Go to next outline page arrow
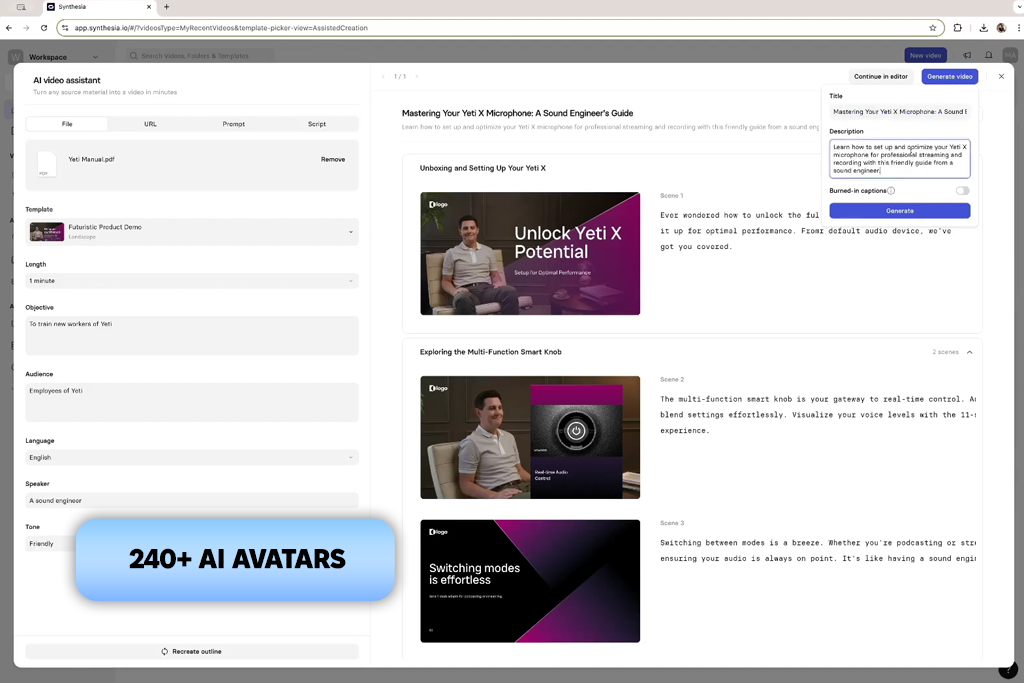This screenshot has height=683, width=1024. (x=417, y=76)
